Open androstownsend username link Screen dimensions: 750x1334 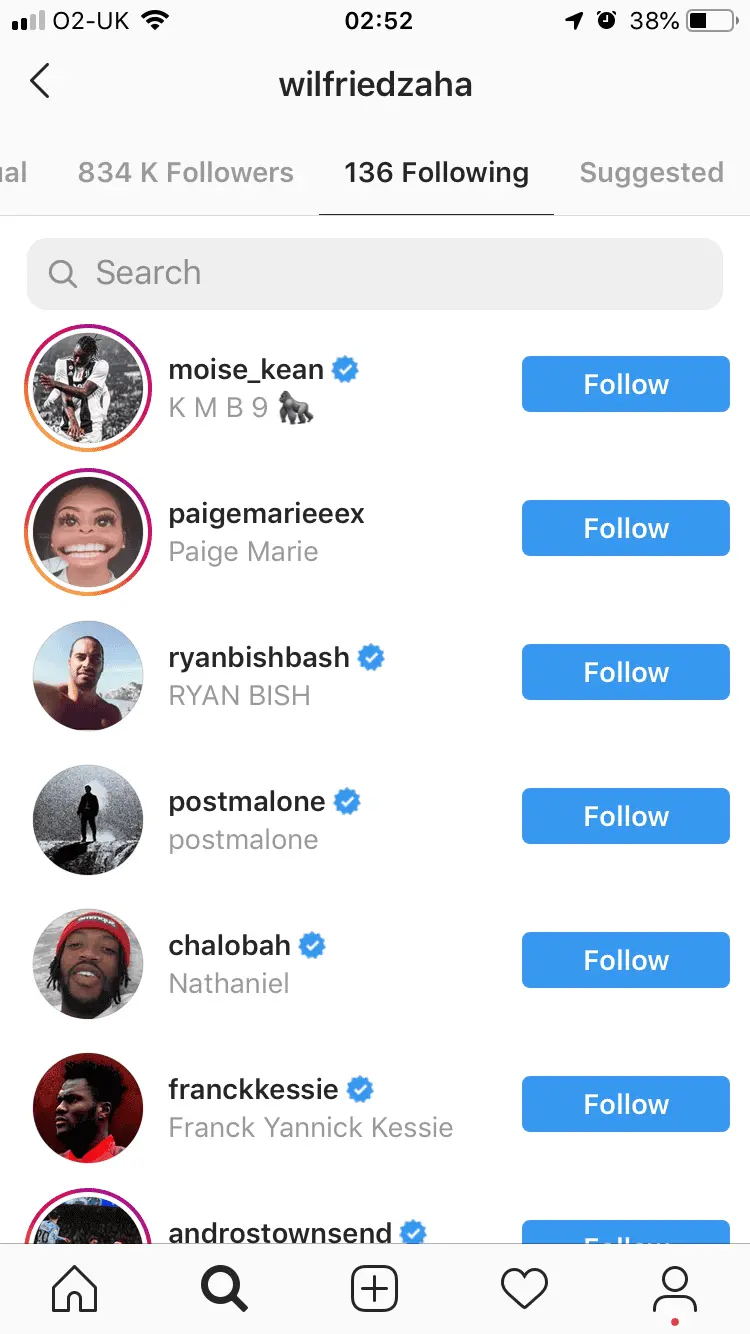280,1233
